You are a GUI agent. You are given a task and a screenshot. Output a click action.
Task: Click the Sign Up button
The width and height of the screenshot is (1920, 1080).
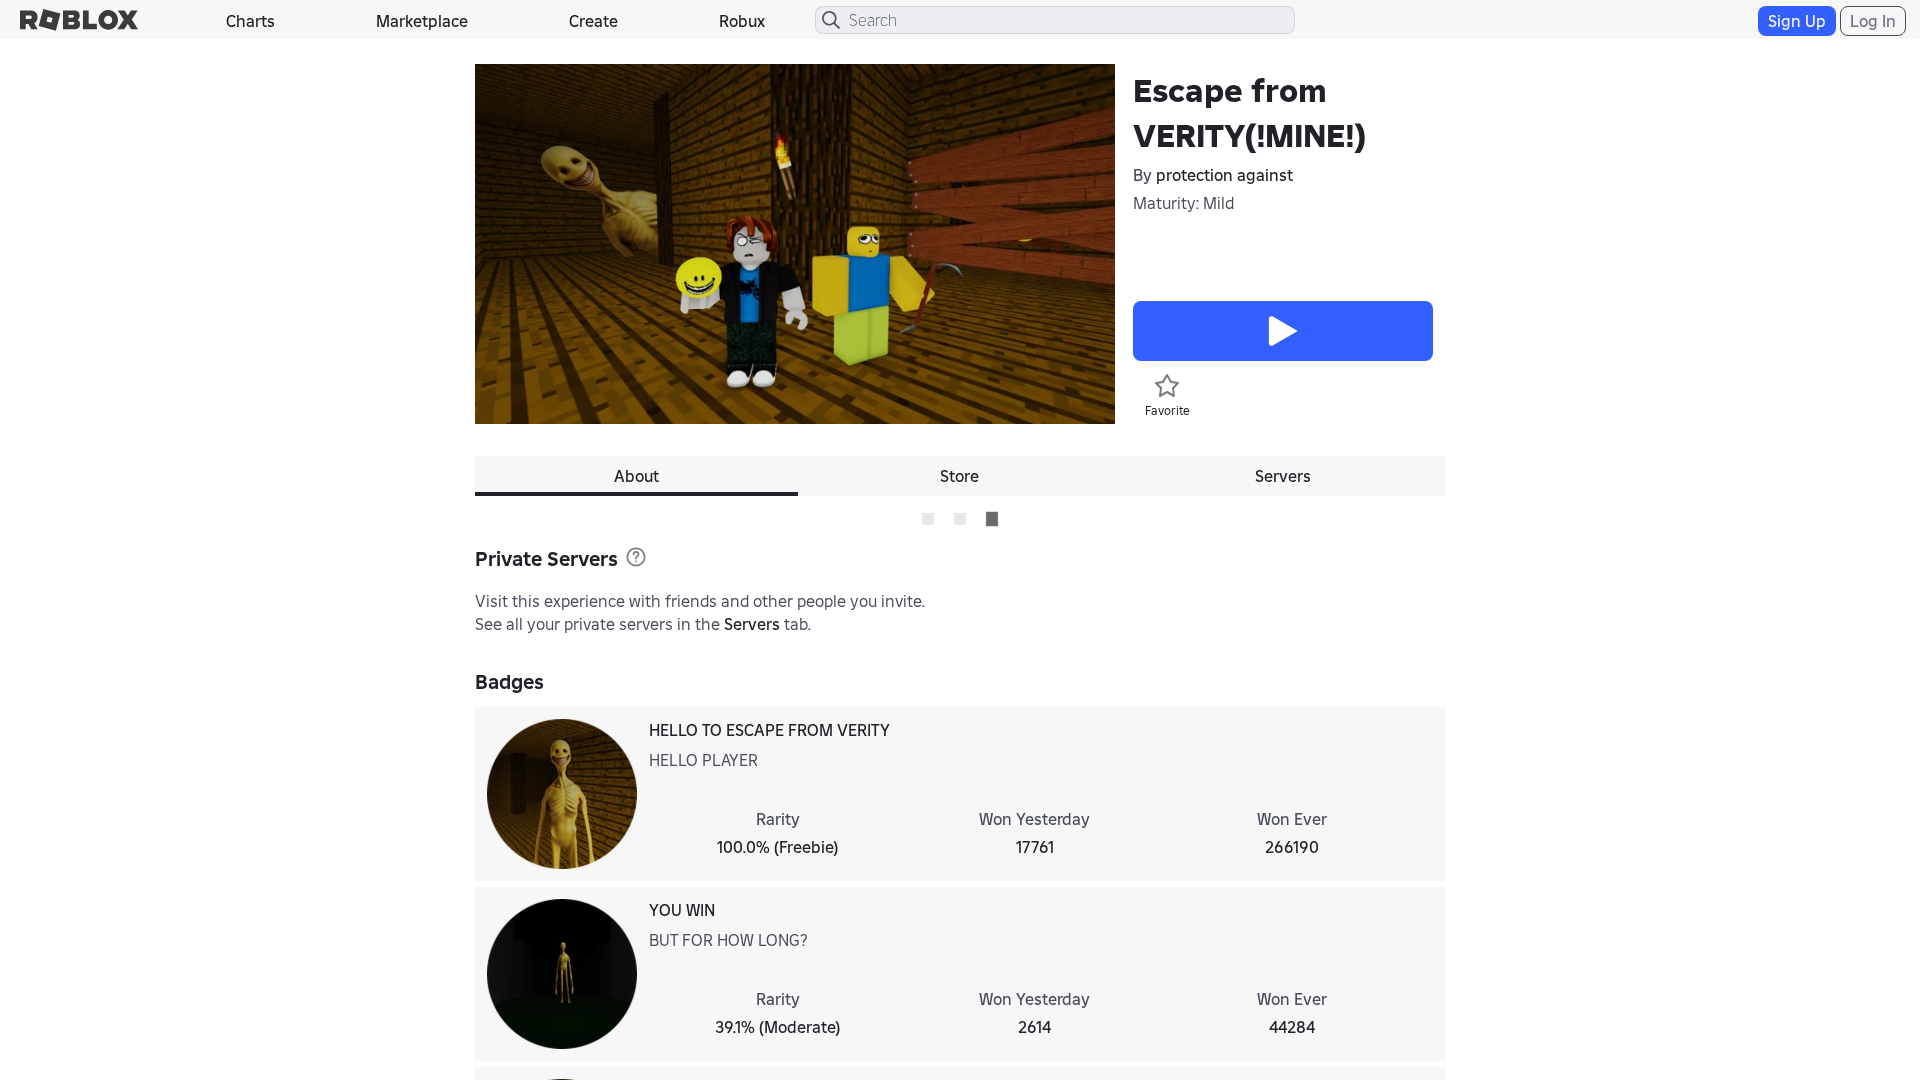click(x=1796, y=21)
